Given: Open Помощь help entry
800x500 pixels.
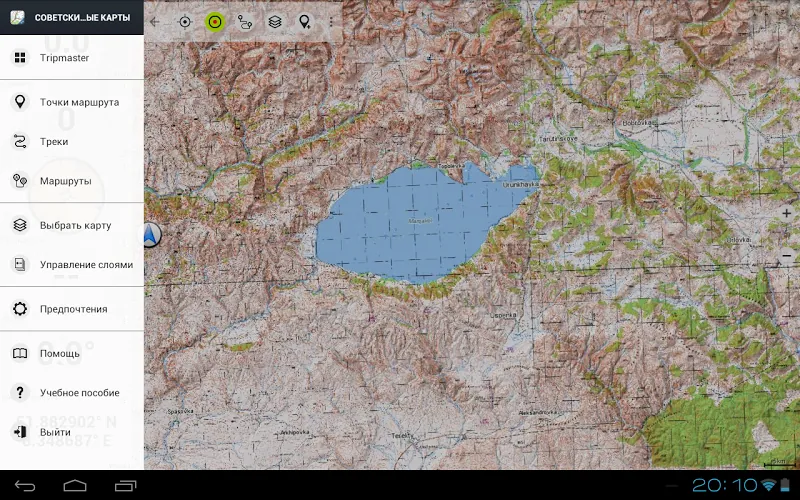Looking at the screenshot, I should pyautogui.click(x=71, y=353).
